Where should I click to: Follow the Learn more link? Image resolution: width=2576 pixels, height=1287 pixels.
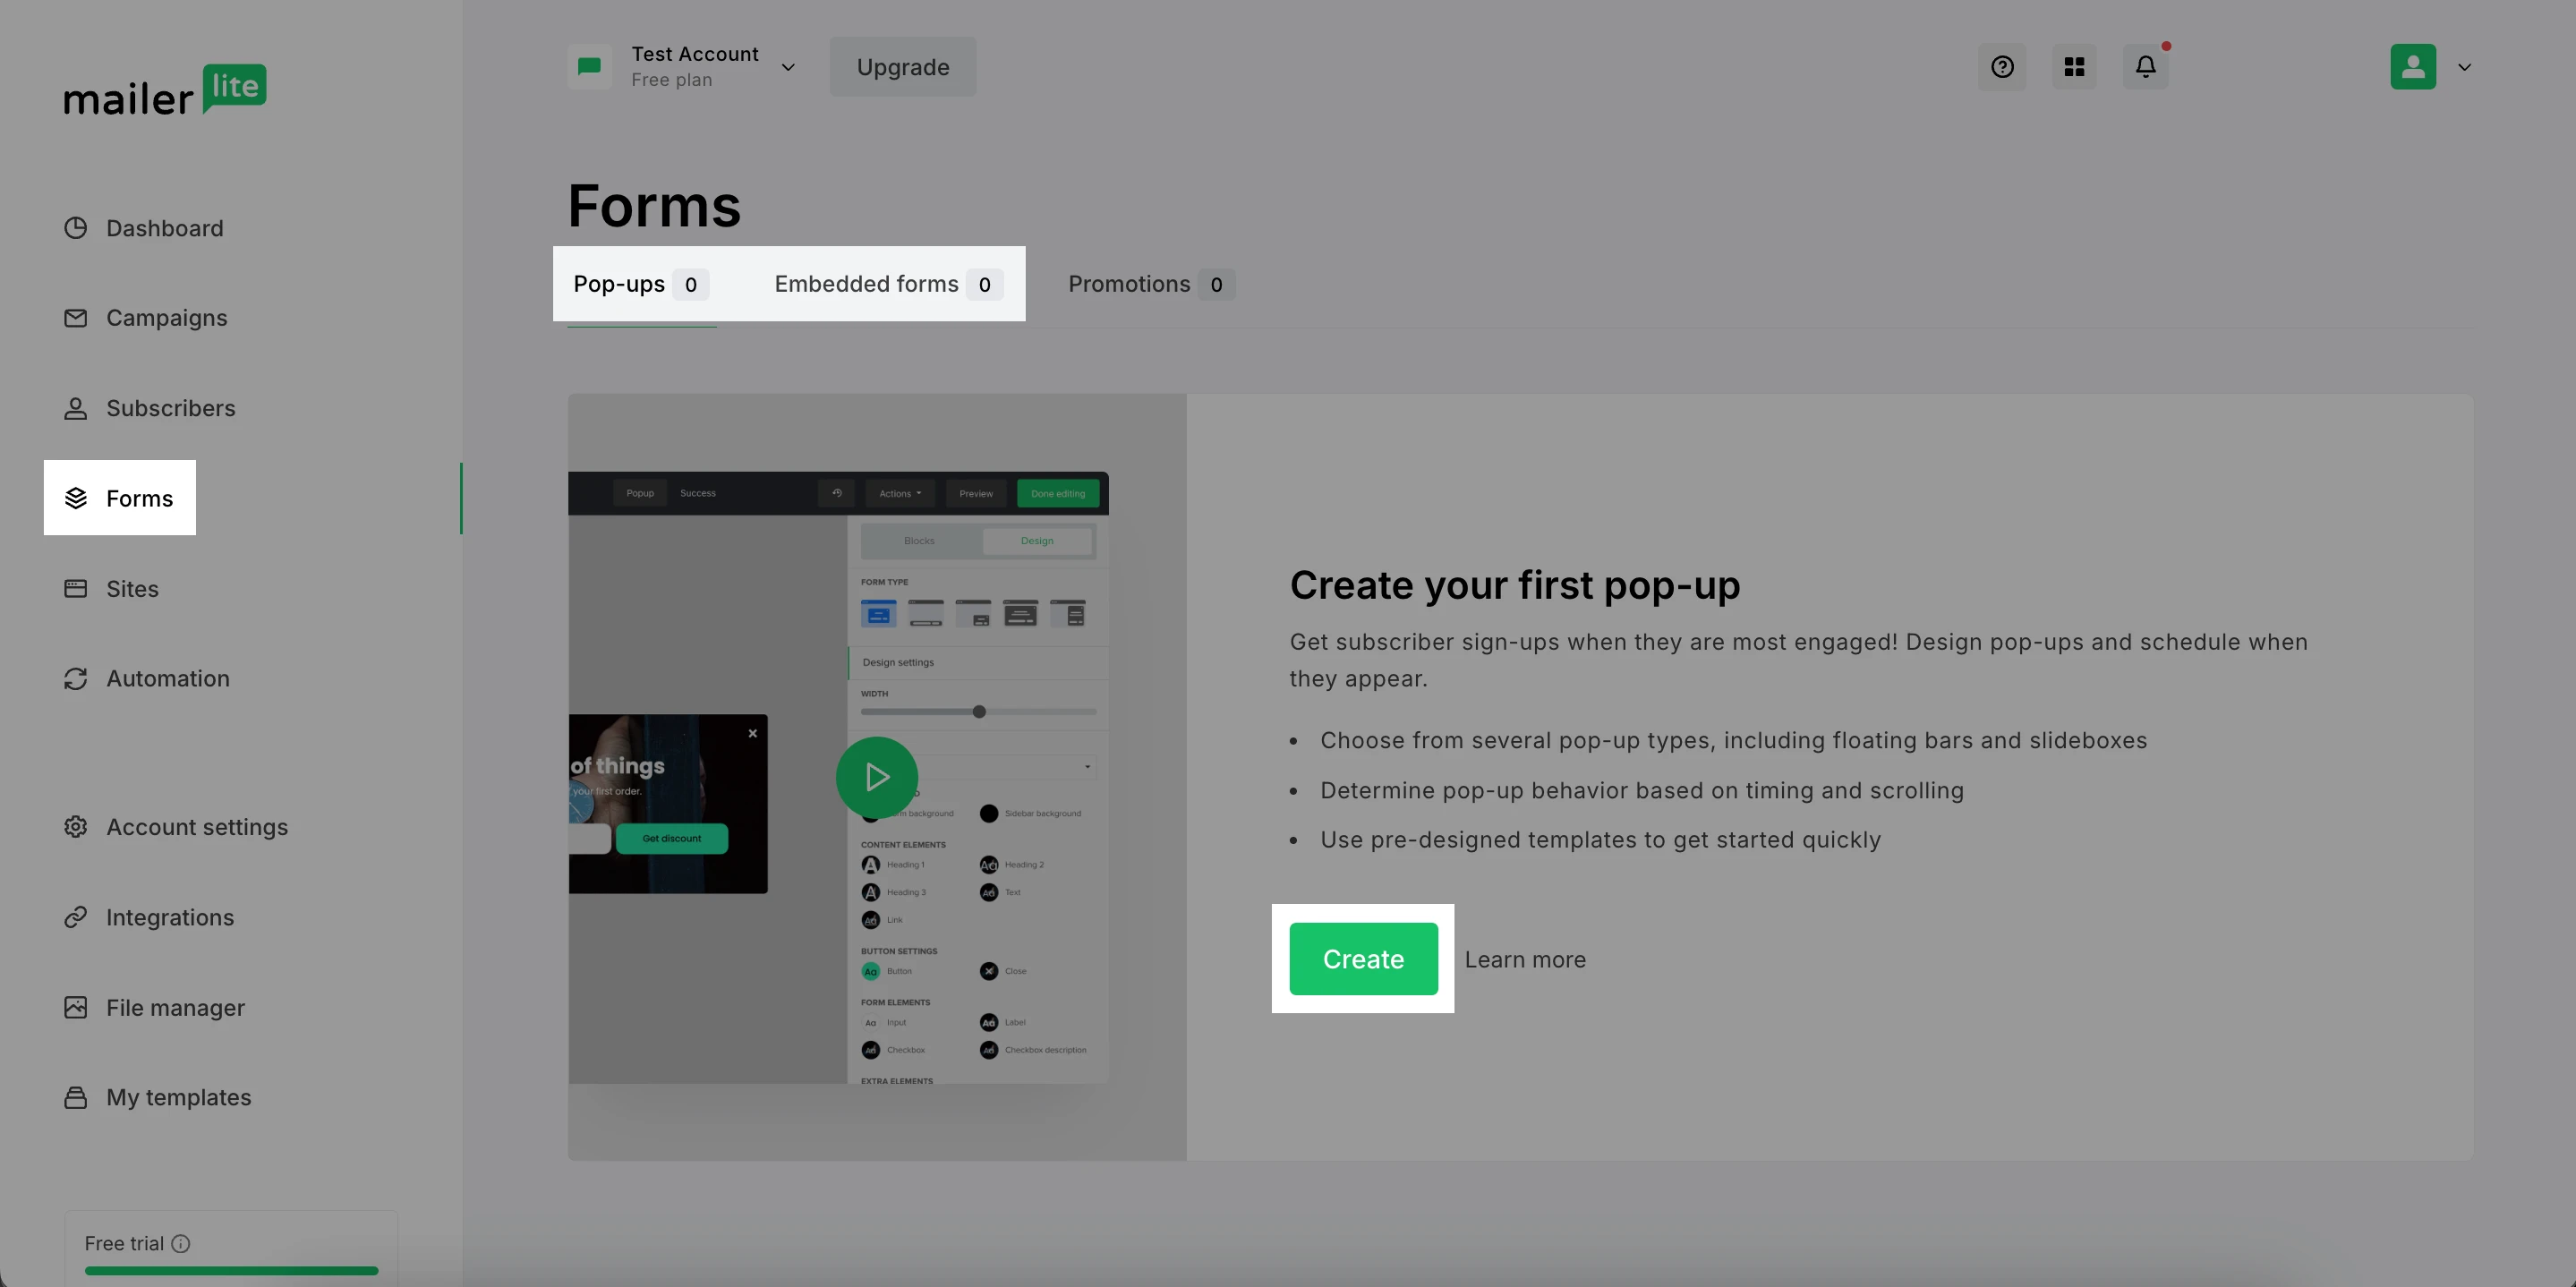(1524, 959)
